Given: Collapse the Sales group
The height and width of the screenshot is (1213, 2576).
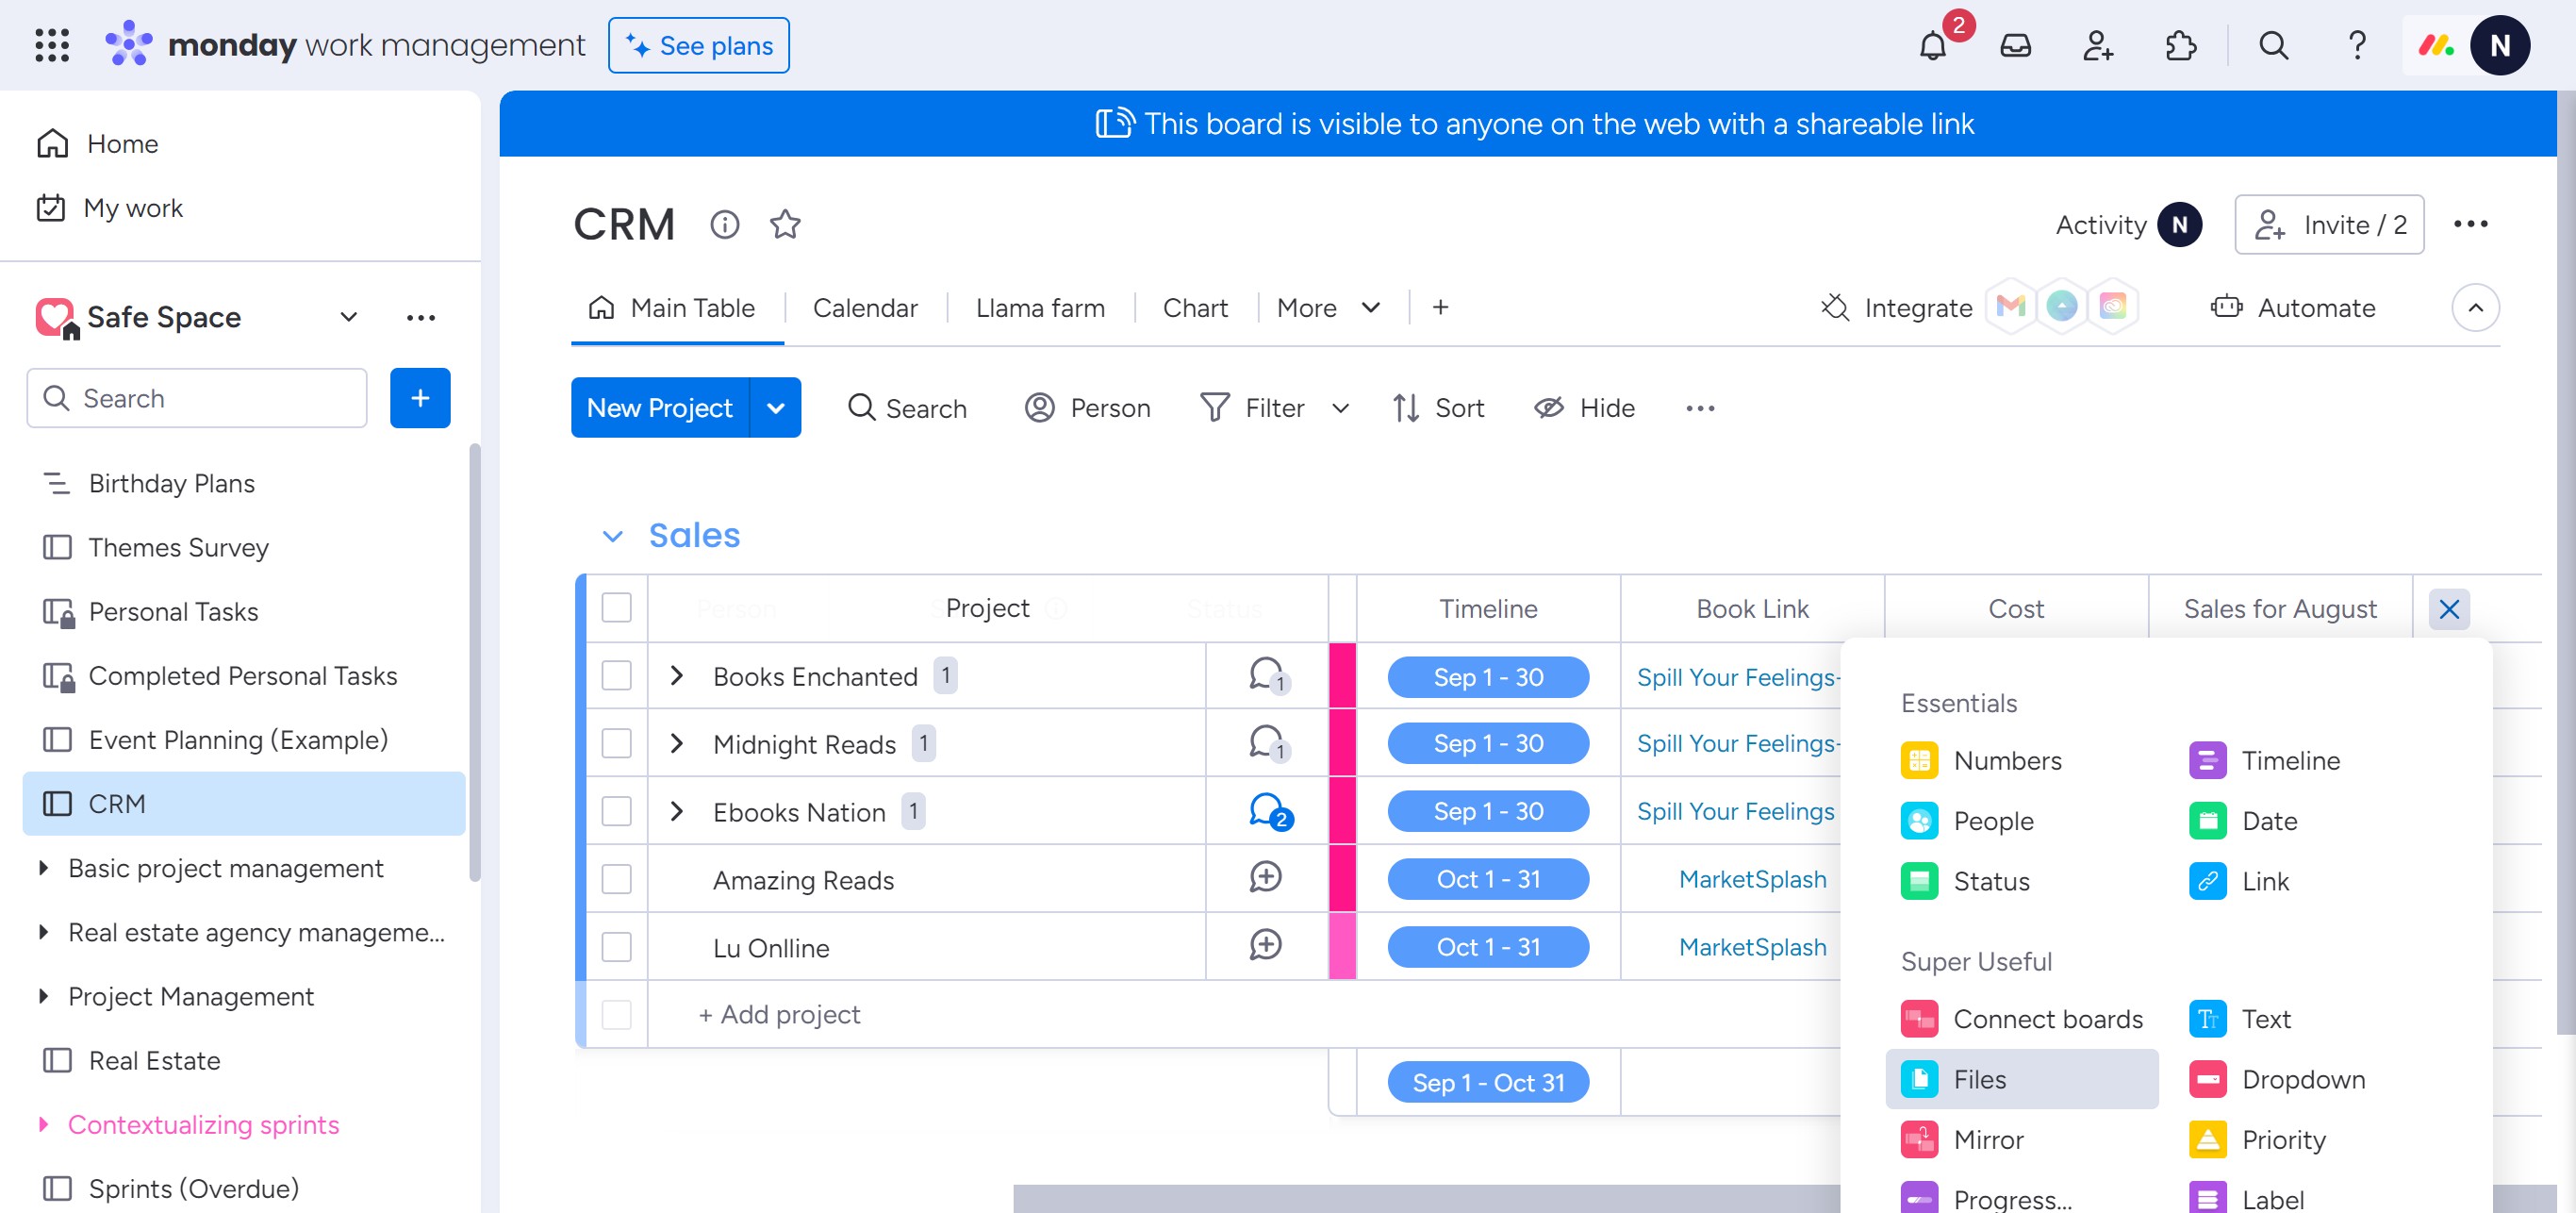Looking at the screenshot, I should tap(613, 536).
